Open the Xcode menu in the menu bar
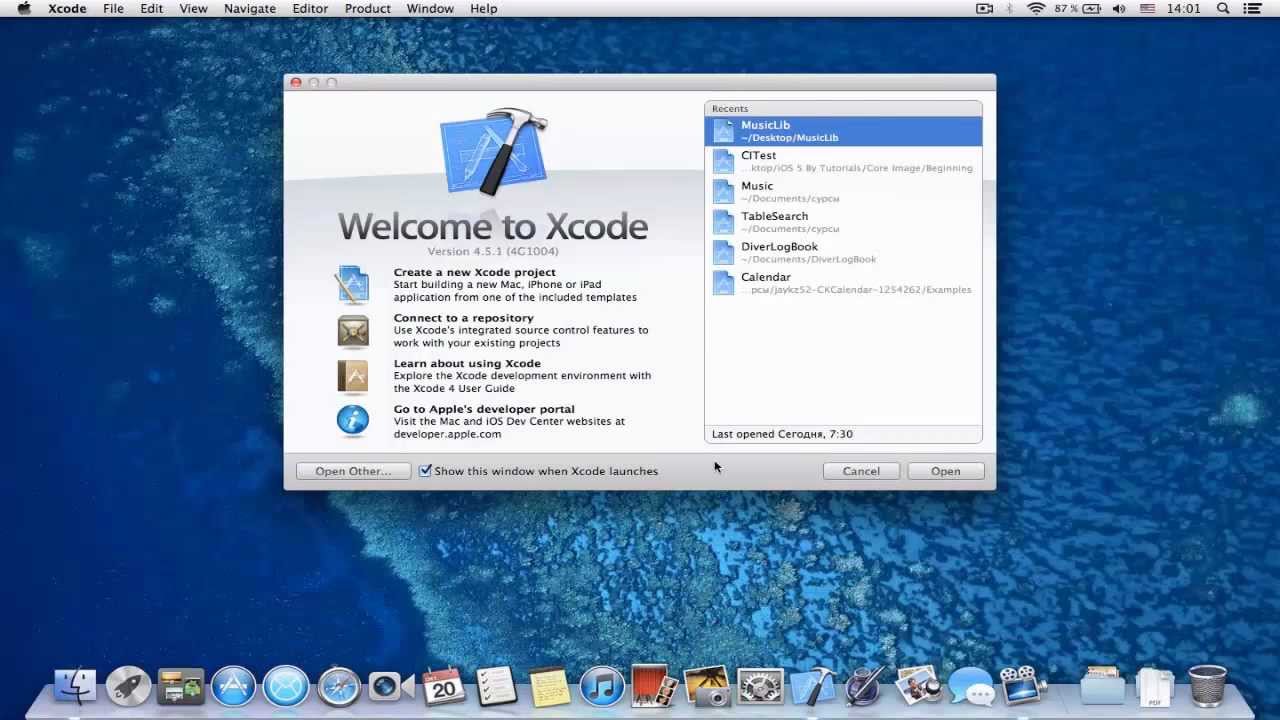This screenshot has height=720, width=1280. [x=68, y=8]
